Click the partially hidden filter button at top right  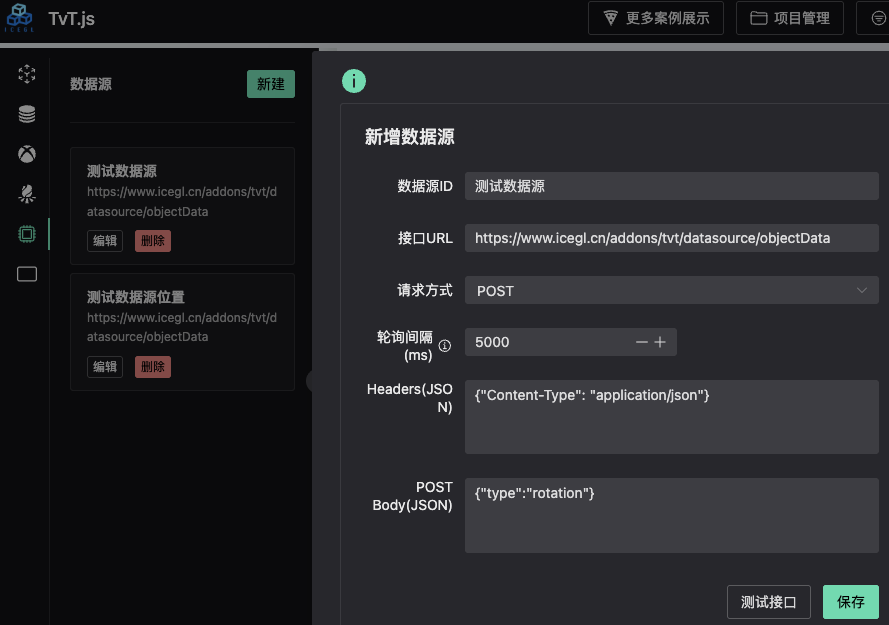click(873, 18)
